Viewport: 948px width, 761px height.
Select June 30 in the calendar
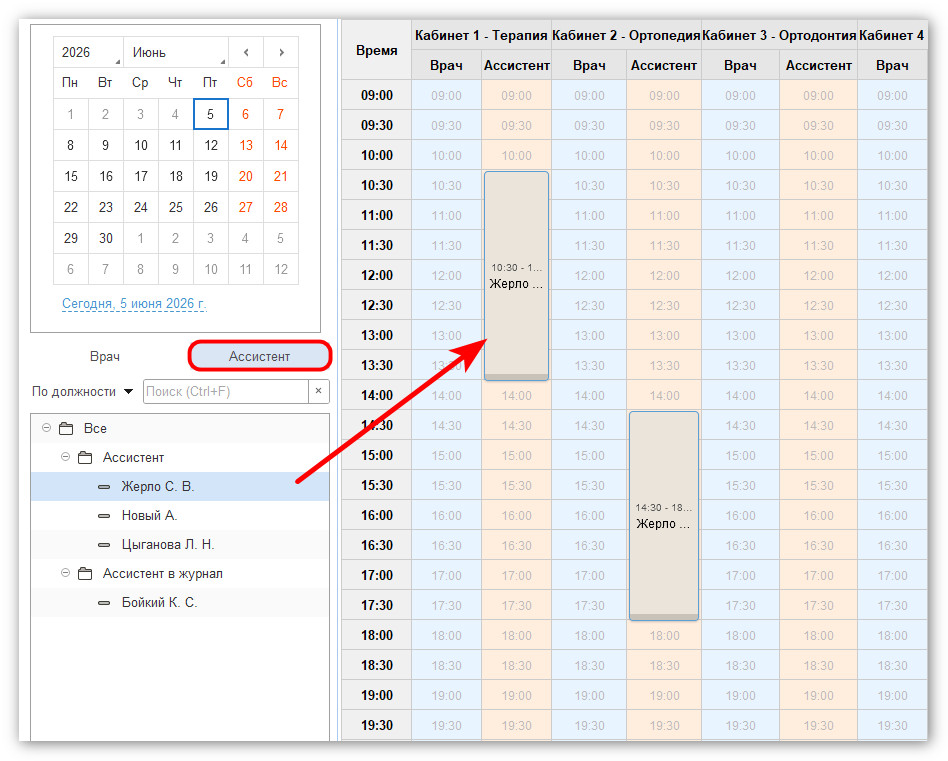[106, 238]
